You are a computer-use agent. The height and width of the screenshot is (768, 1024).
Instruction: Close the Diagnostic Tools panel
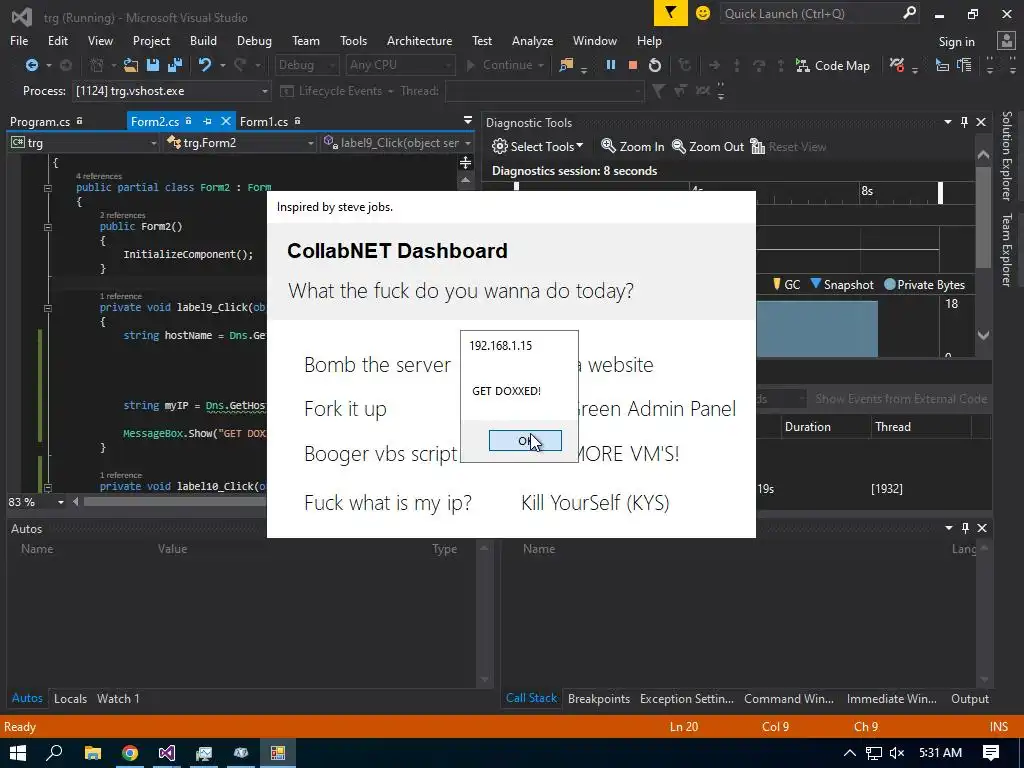click(x=981, y=122)
